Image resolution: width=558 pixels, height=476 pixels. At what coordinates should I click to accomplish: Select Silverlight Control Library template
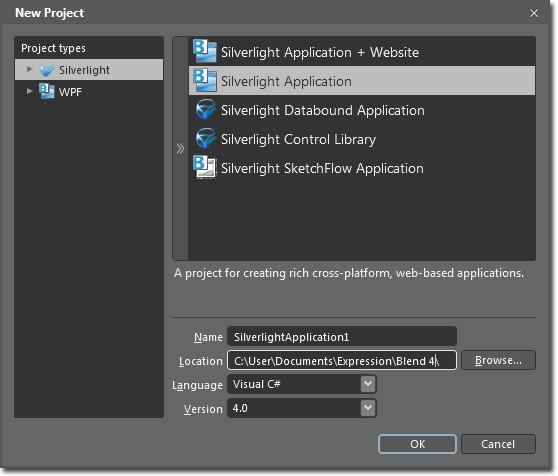[362, 139]
